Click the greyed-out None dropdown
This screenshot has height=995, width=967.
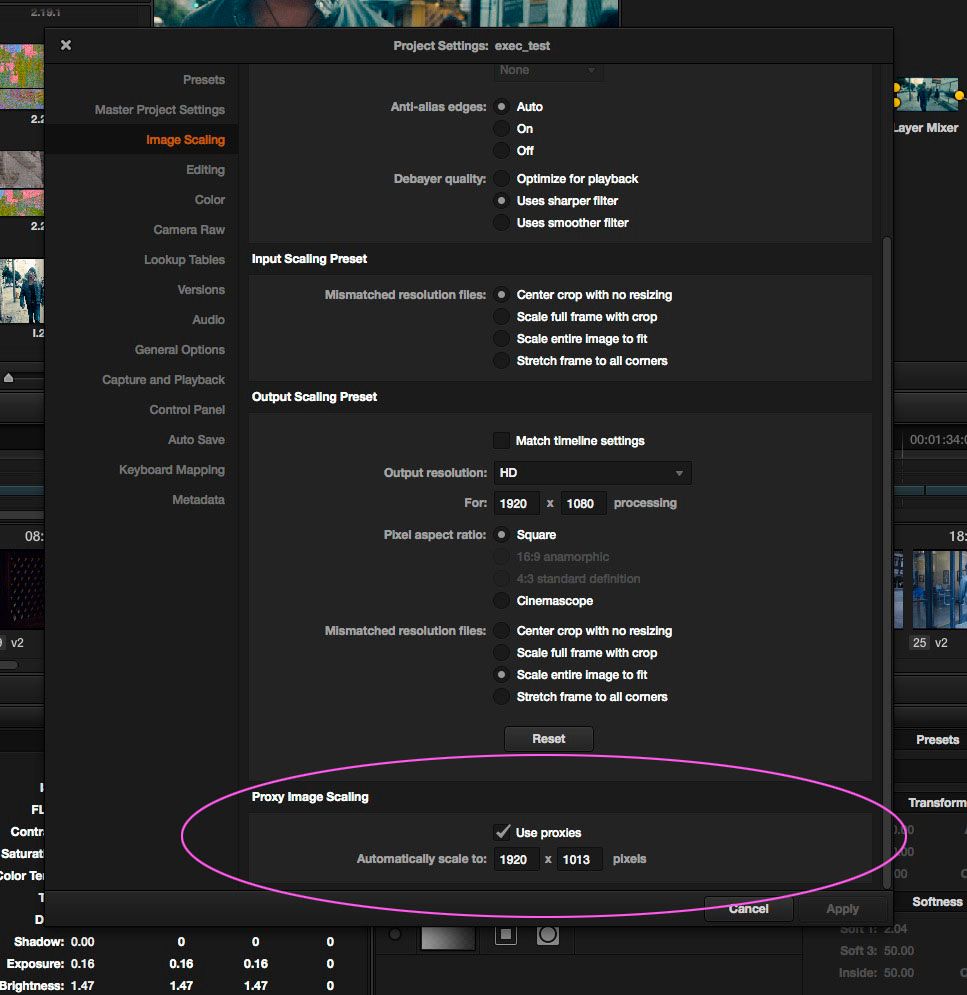[x=548, y=70]
